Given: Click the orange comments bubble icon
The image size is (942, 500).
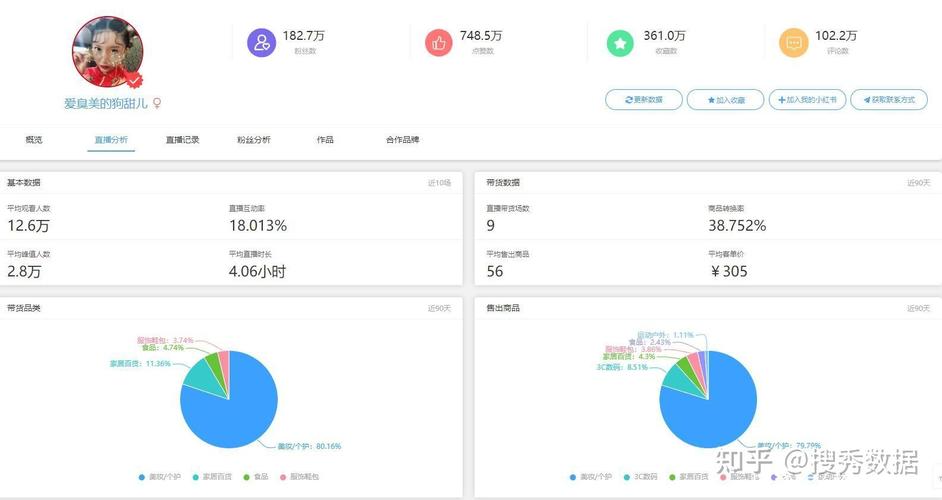Looking at the screenshot, I should pos(793,43).
